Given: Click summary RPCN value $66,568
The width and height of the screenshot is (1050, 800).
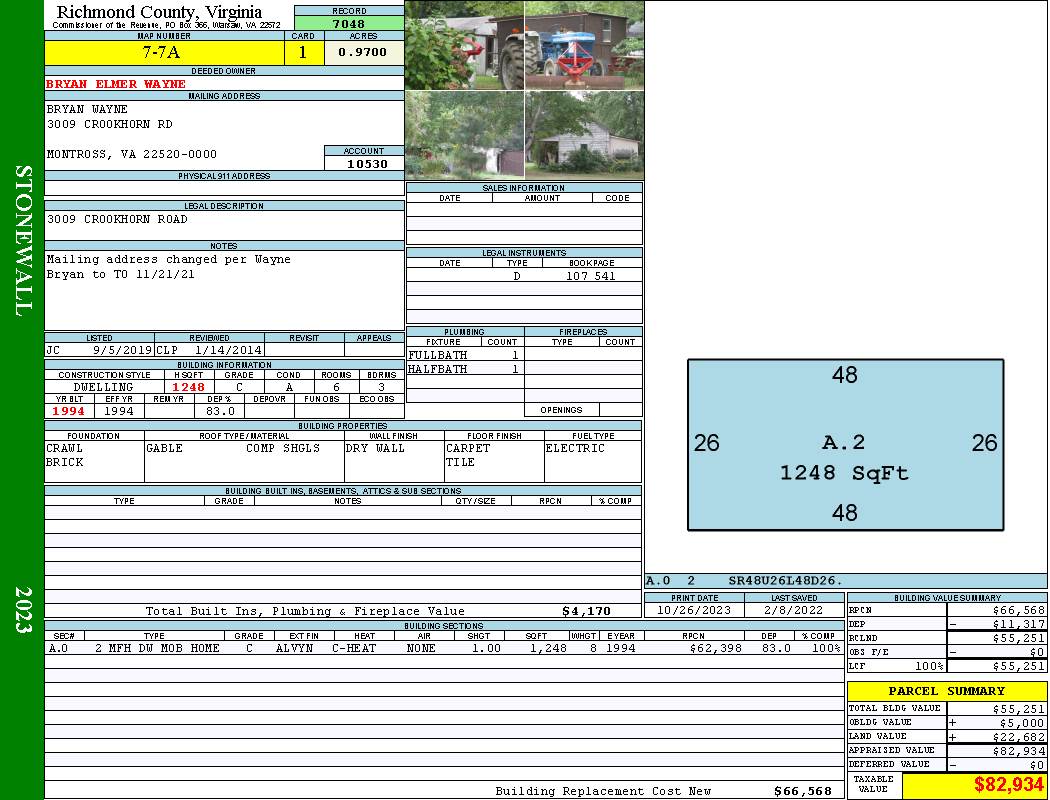Looking at the screenshot, I should coord(1019,610).
